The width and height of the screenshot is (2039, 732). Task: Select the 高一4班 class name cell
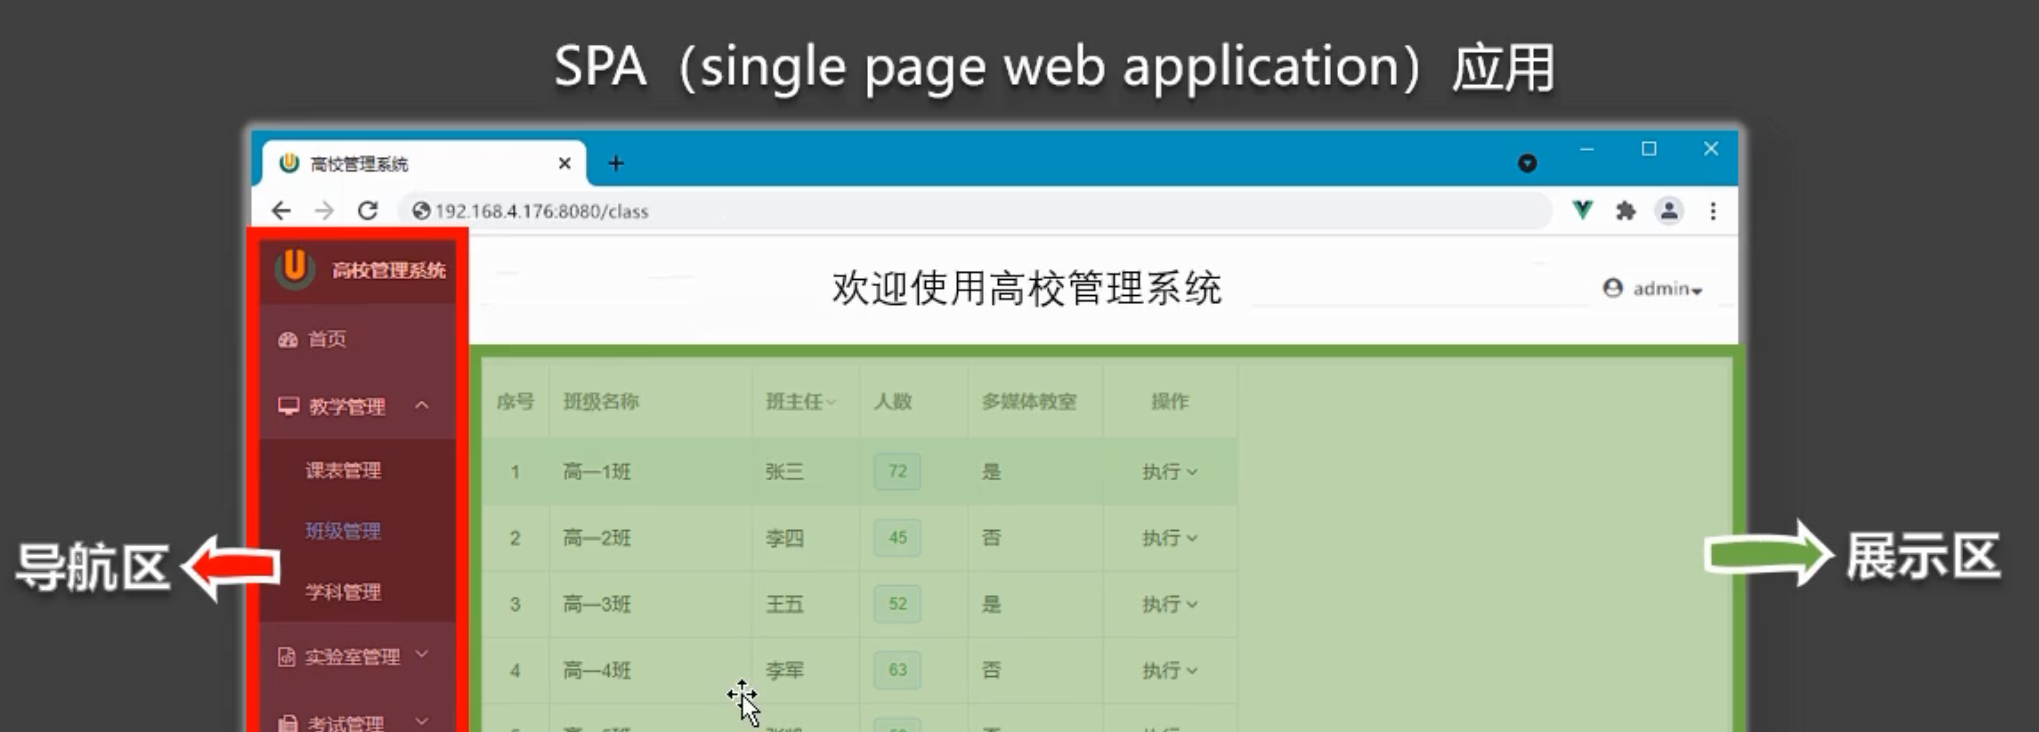point(597,670)
